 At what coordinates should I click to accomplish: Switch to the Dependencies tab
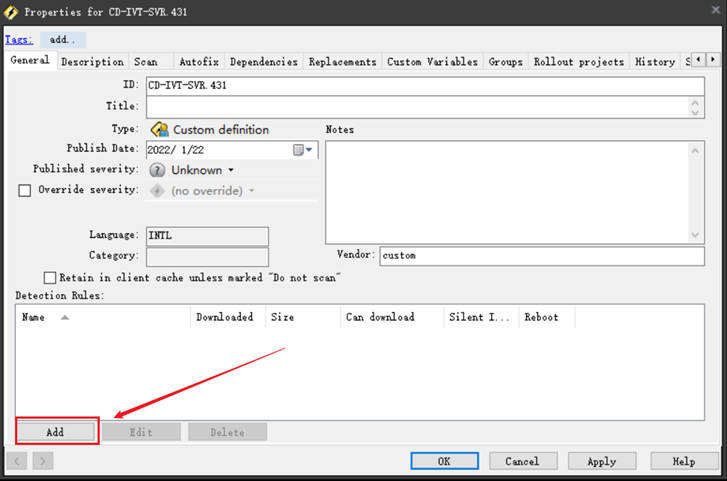point(263,62)
